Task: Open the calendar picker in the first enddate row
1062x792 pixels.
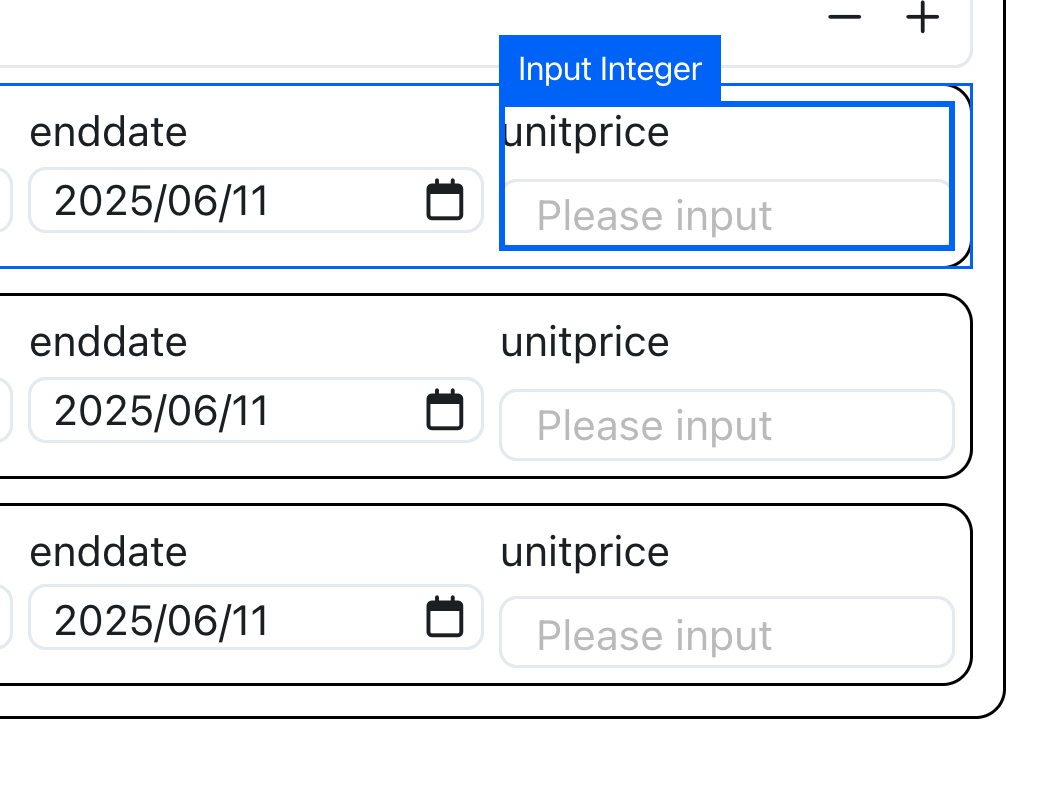Action: coord(445,200)
